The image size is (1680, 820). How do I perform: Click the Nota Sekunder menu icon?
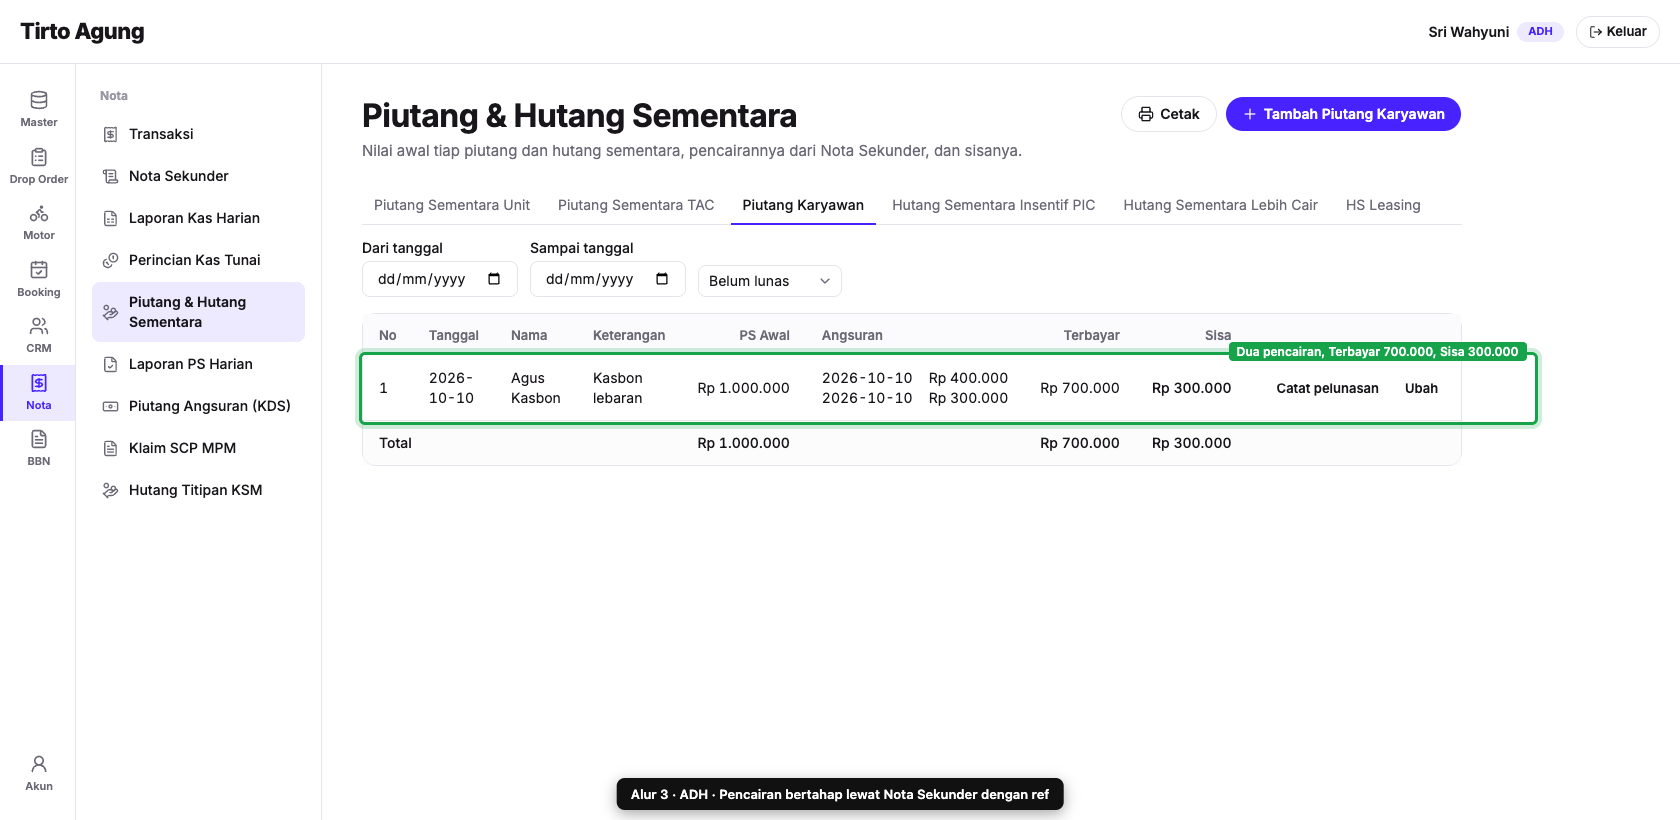(x=111, y=176)
